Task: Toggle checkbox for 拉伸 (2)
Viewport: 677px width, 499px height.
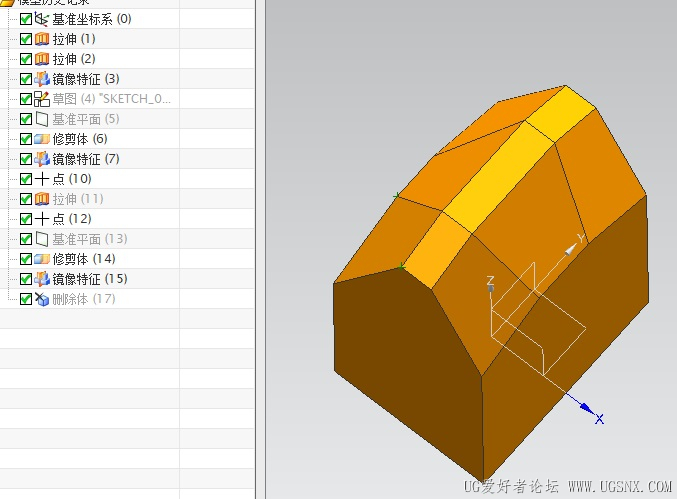Action: (26, 59)
